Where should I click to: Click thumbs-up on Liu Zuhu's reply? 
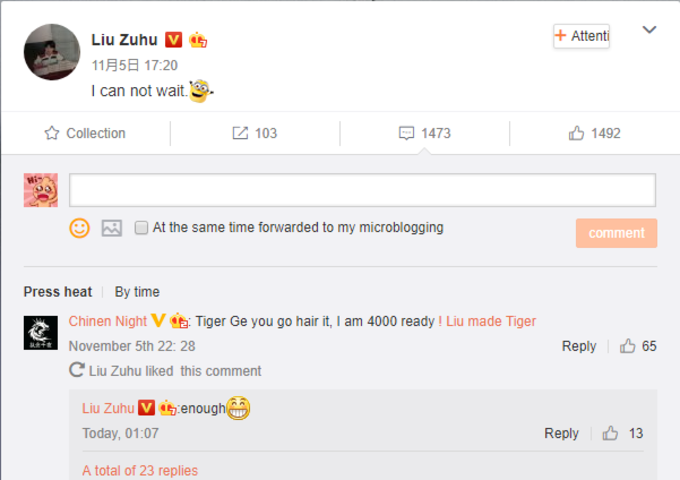click(611, 433)
